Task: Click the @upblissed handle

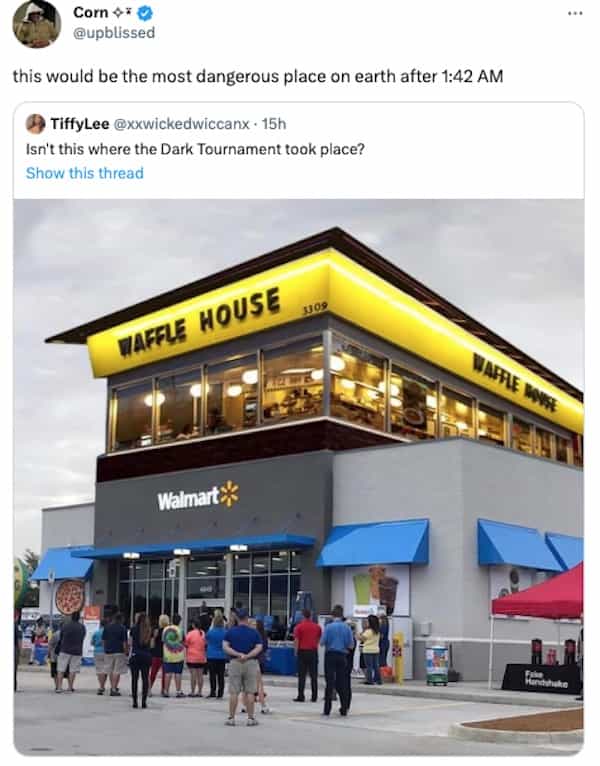Action: click(x=114, y=33)
